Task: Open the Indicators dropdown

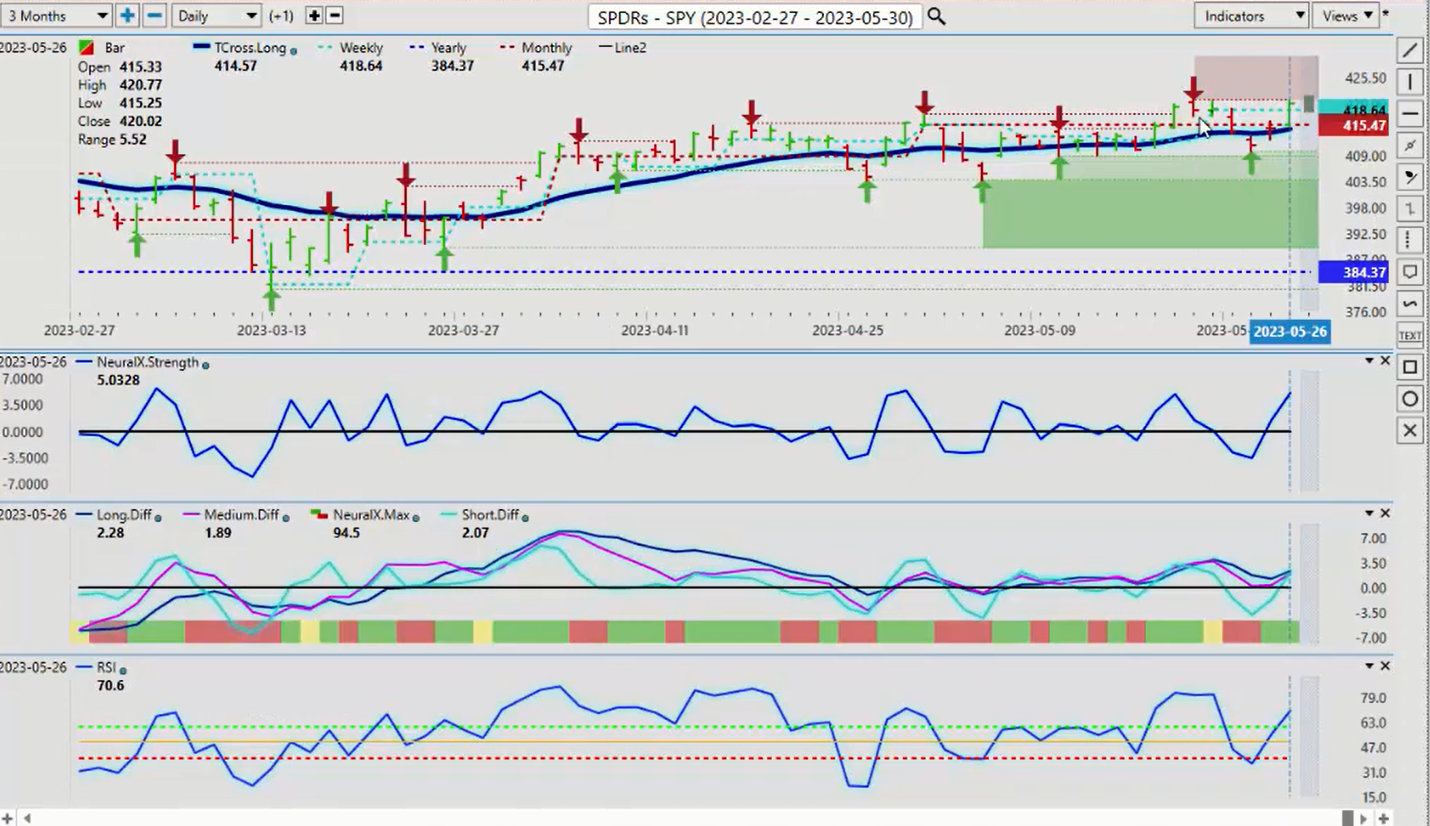Action: [x=1251, y=15]
